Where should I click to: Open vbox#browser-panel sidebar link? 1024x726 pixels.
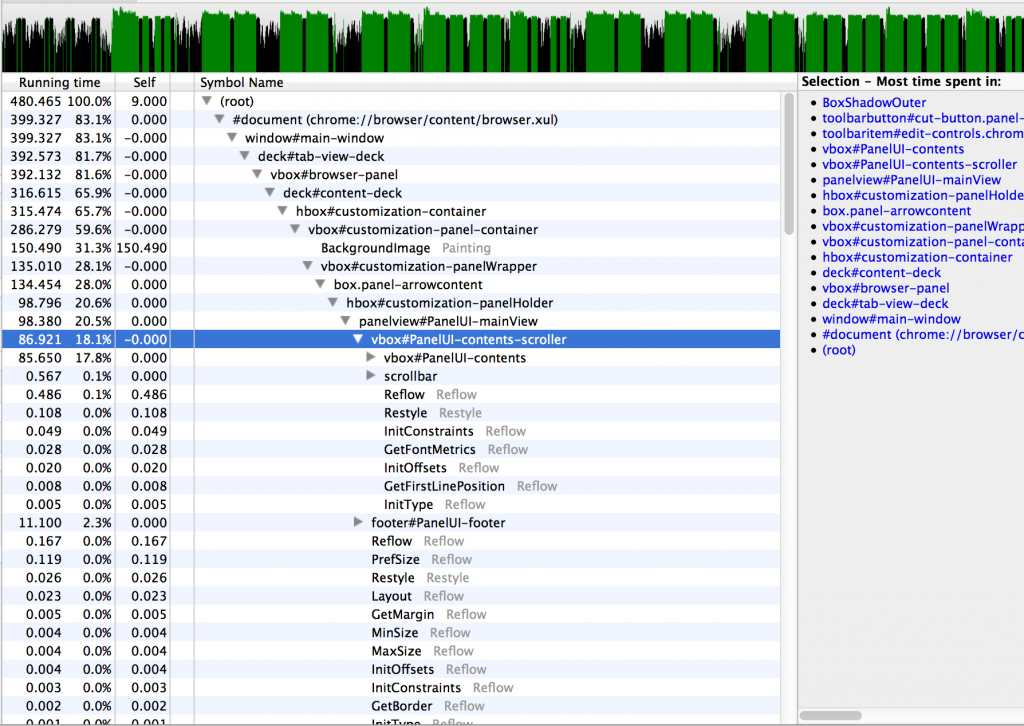tap(886, 288)
